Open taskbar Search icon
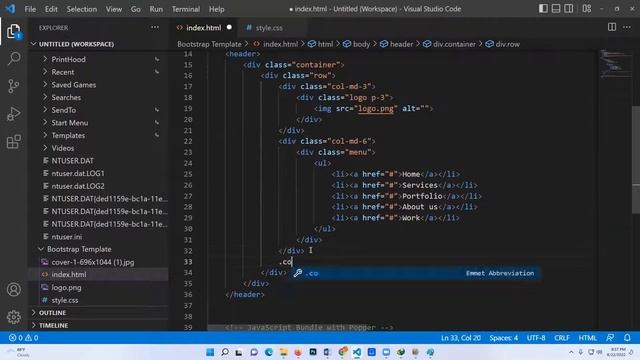The width and height of the screenshot is (640, 360). (x=225, y=352)
